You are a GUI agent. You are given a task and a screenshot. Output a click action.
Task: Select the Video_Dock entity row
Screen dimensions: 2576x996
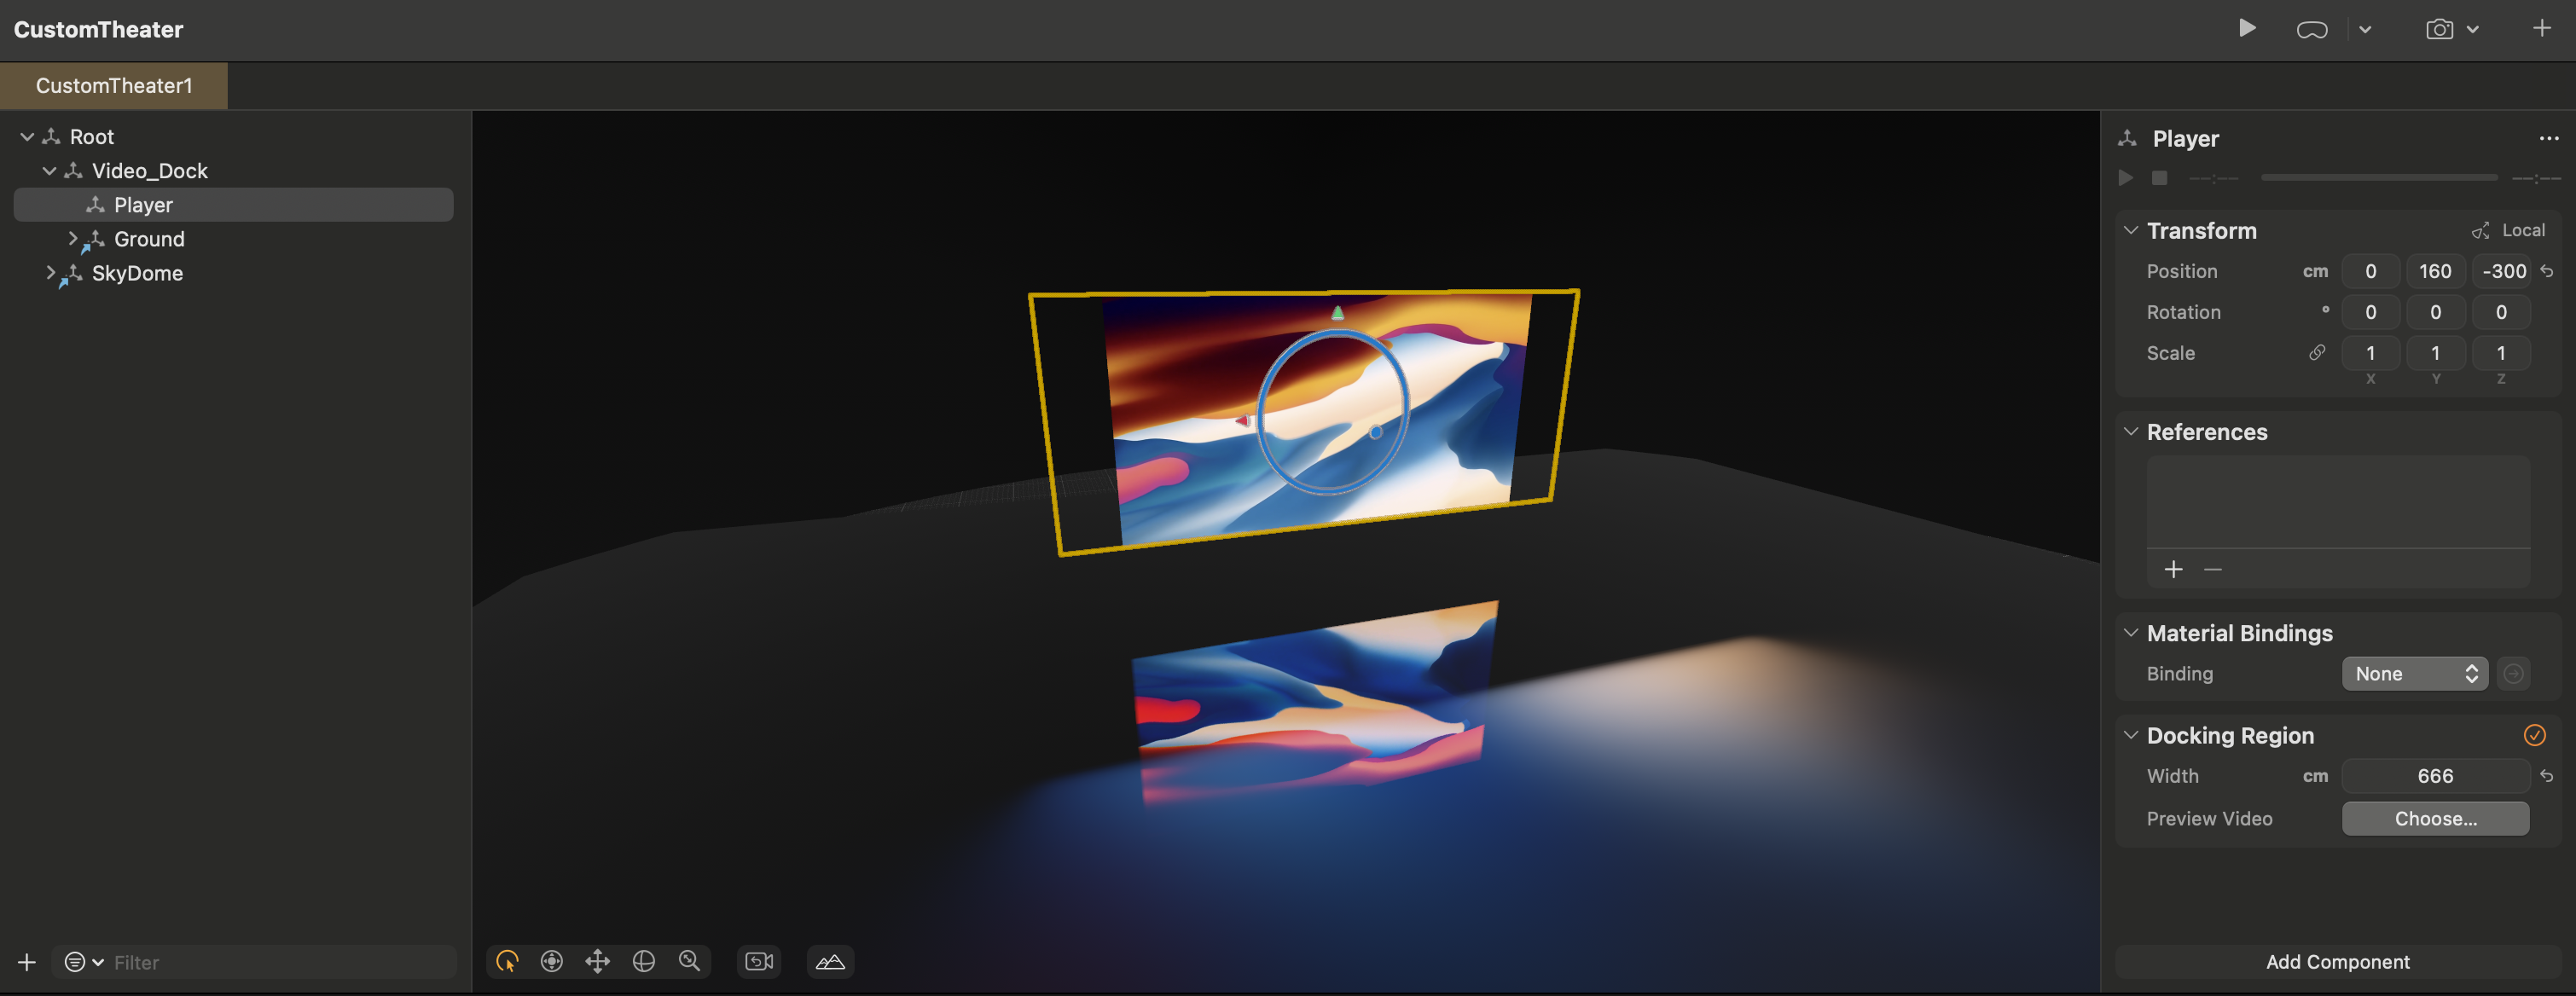coord(234,171)
